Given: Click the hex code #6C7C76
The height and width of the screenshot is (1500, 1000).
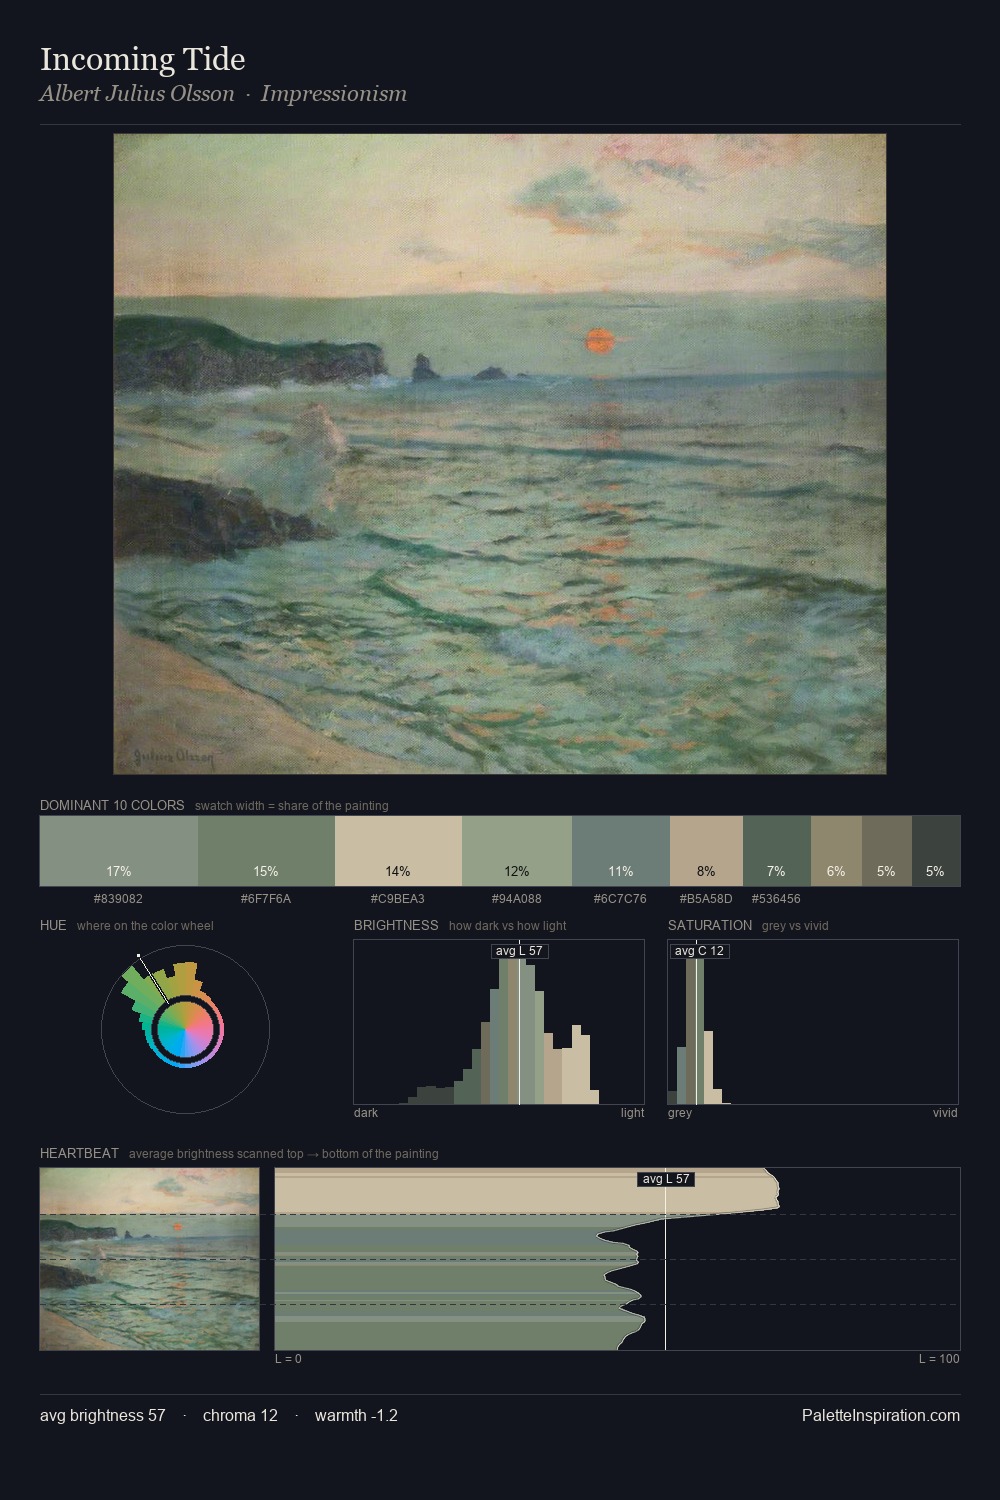Looking at the screenshot, I should coord(620,899).
